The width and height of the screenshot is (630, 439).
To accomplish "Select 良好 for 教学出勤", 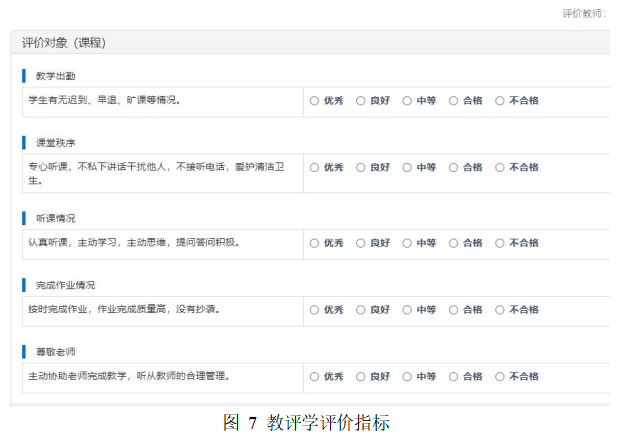I will point(361,100).
